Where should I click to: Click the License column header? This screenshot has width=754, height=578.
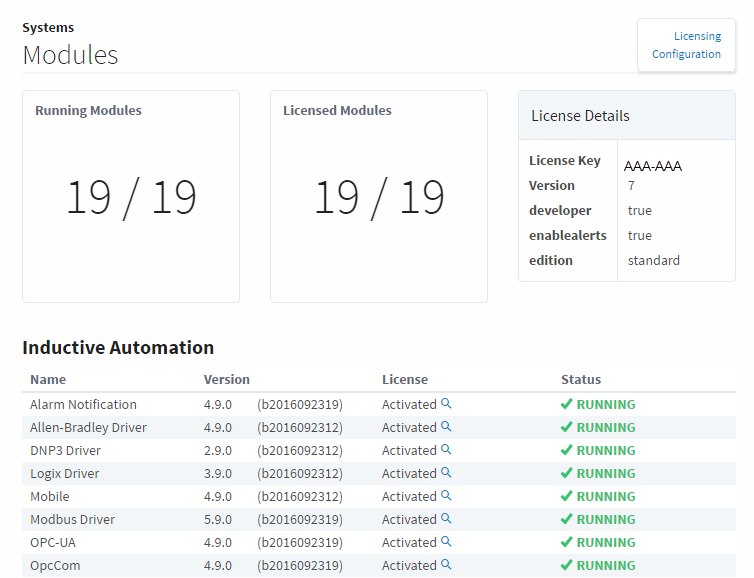tap(405, 380)
